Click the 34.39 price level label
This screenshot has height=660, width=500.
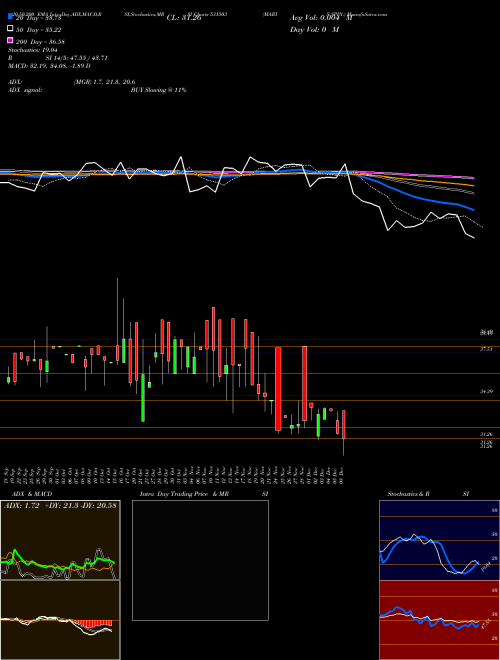(x=487, y=391)
